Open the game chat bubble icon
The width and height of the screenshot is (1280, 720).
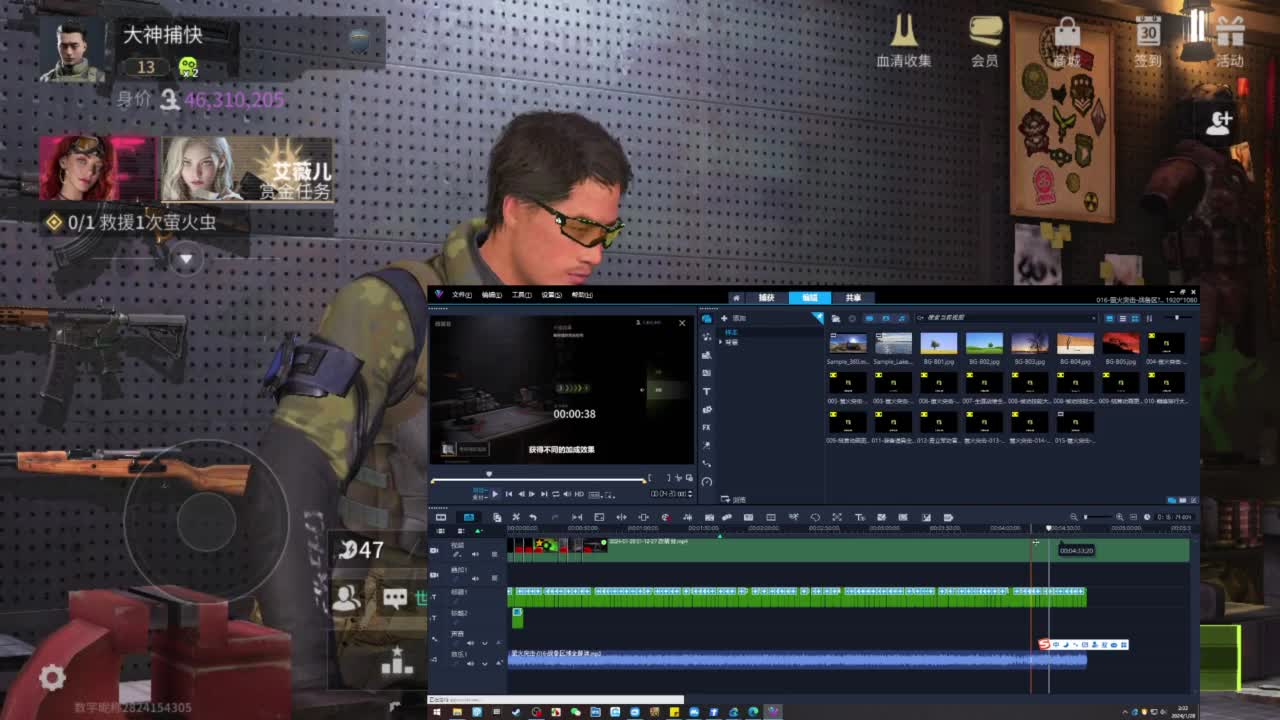[x=395, y=598]
